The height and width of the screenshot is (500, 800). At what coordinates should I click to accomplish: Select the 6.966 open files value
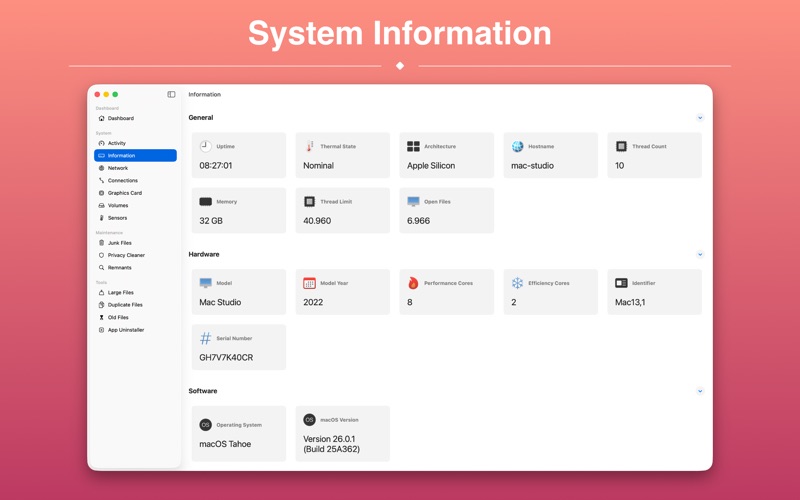[x=418, y=221]
